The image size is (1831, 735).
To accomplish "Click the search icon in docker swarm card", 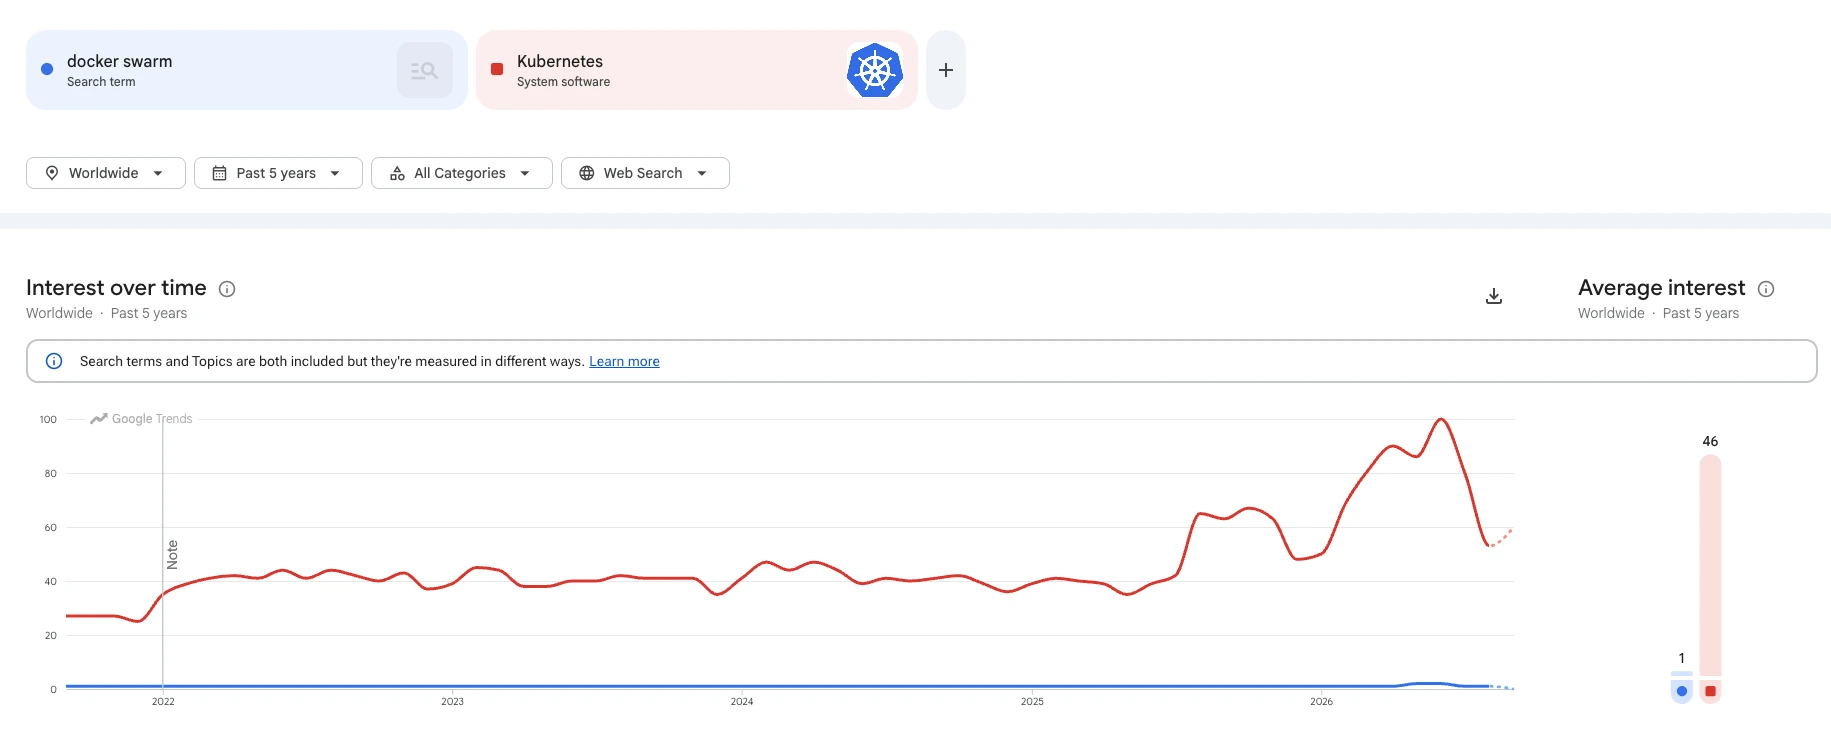I will point(424,70).
